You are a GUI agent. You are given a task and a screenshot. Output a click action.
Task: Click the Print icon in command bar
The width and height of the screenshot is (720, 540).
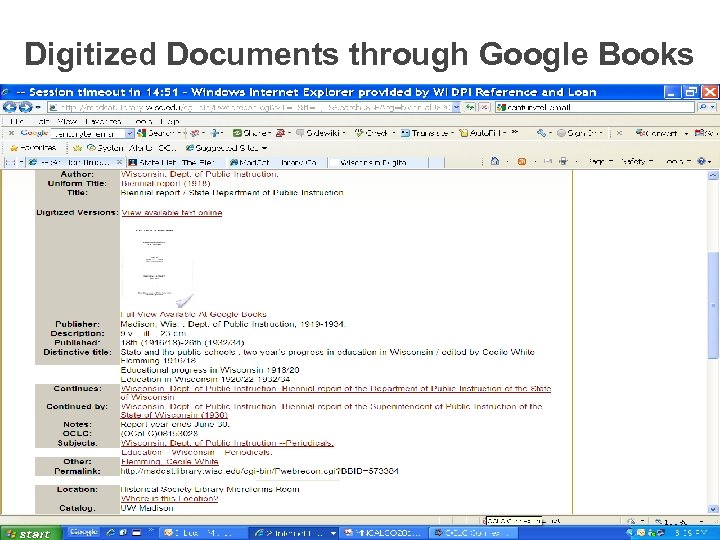click(x=563, y=161)
